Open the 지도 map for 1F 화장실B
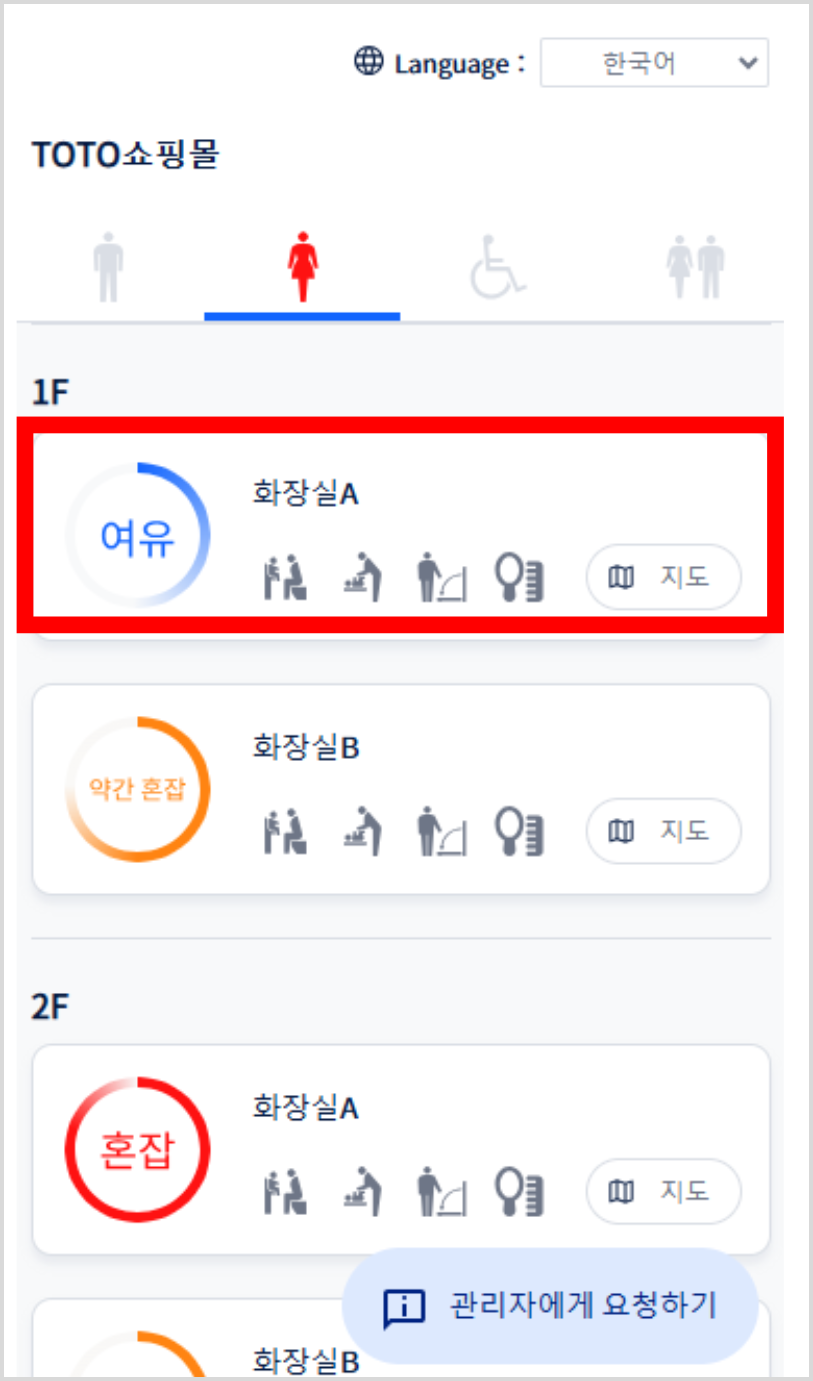Screen dimensions: 813x1381 pos(663,831)
